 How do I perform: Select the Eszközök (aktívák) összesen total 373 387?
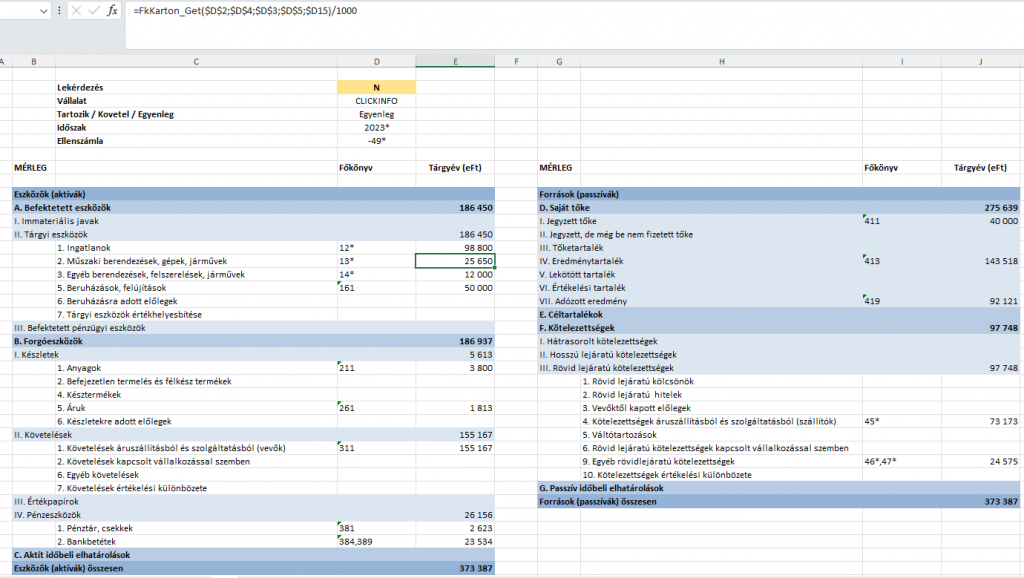pyautogui.click(x=455, y=568)
